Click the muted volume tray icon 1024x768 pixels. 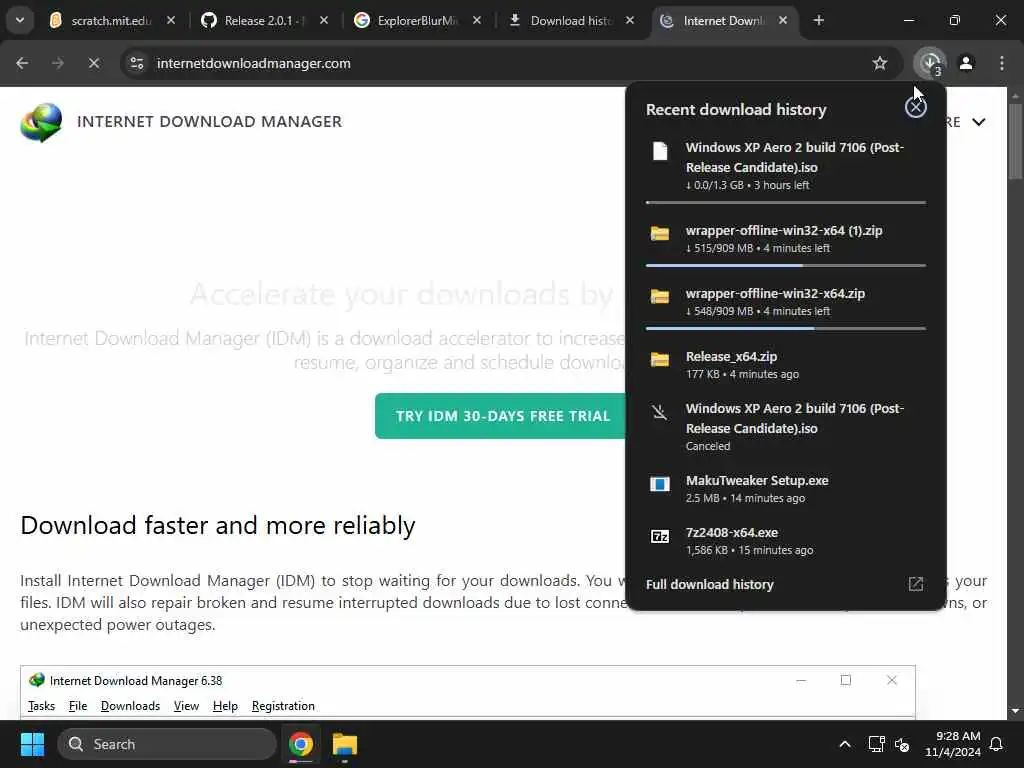[x=902, y=744]
